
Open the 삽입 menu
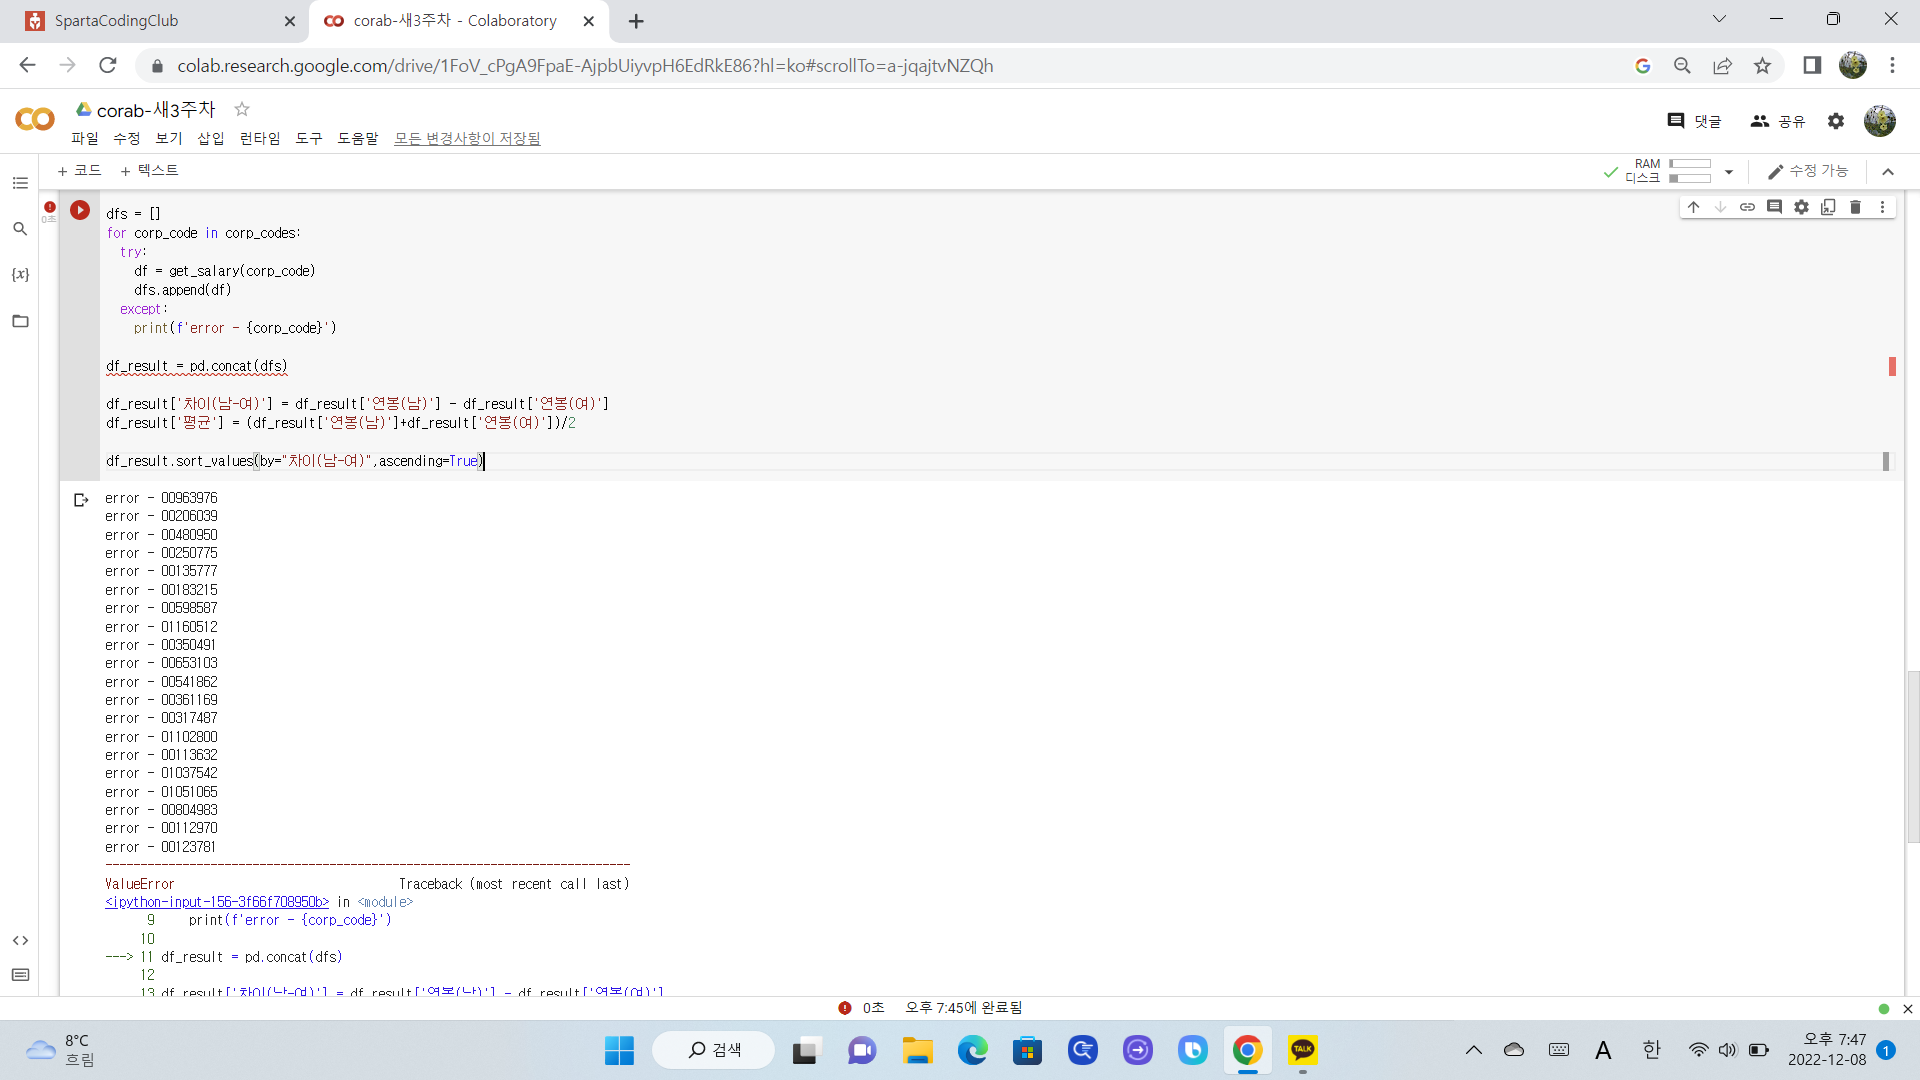[x=211, y=138]
